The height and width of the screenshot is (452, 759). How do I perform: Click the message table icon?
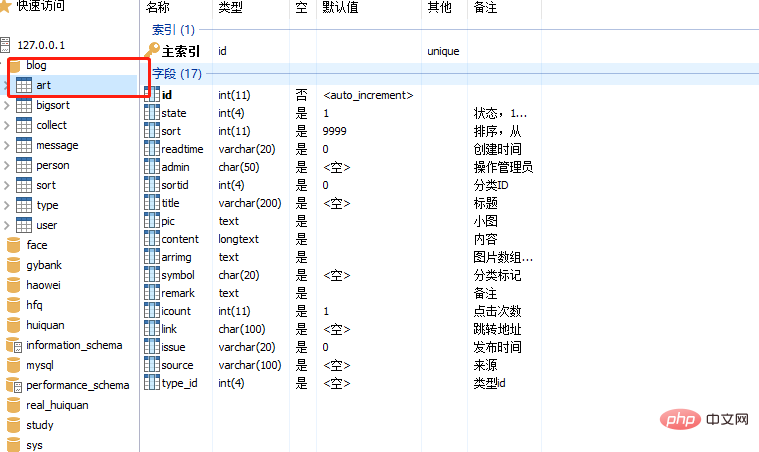24,145
